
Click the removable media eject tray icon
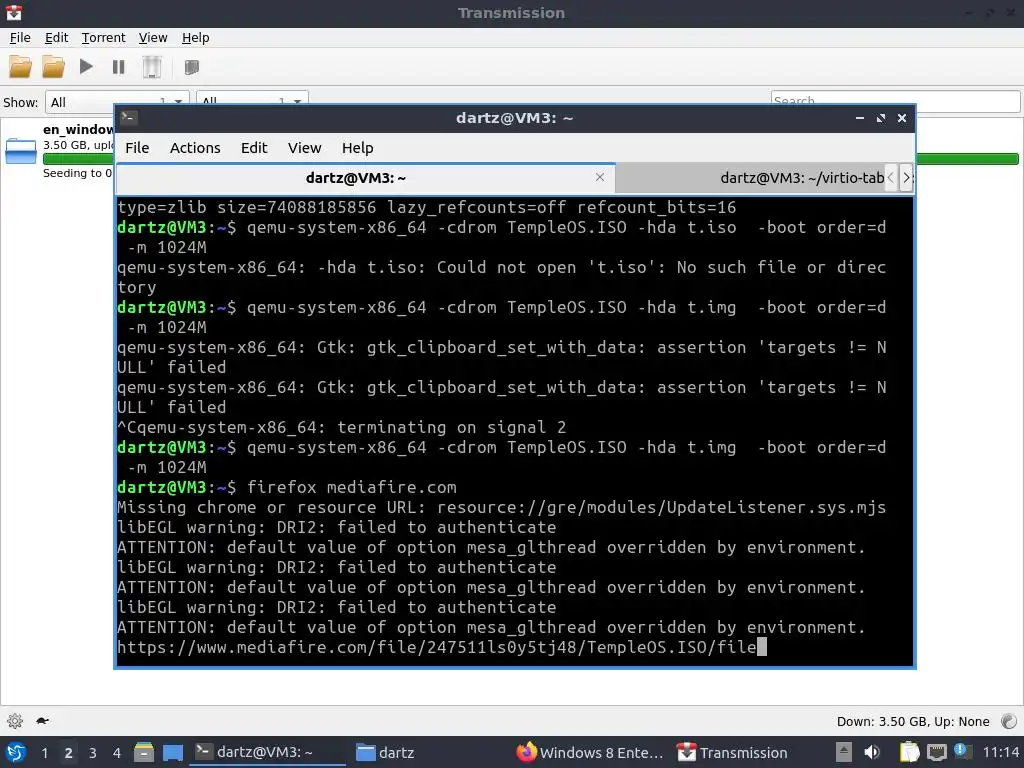point(844,752)
